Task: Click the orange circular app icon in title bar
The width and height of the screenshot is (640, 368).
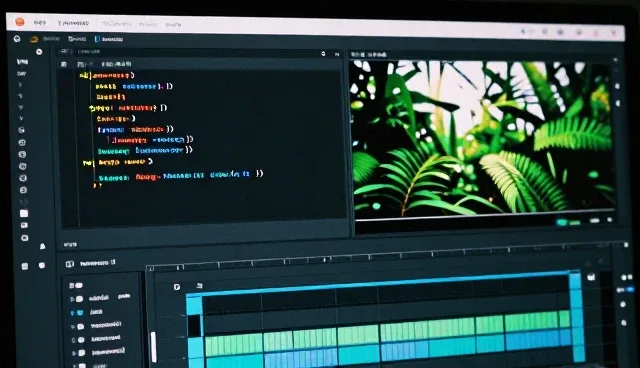Action: pos(20,22)
